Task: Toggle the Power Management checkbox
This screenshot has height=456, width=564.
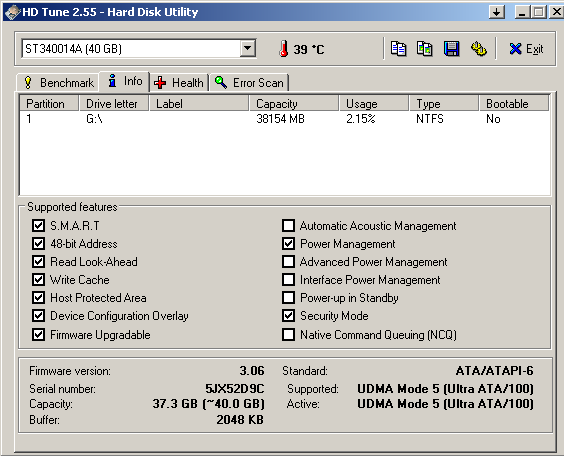Action: [288, 243]
